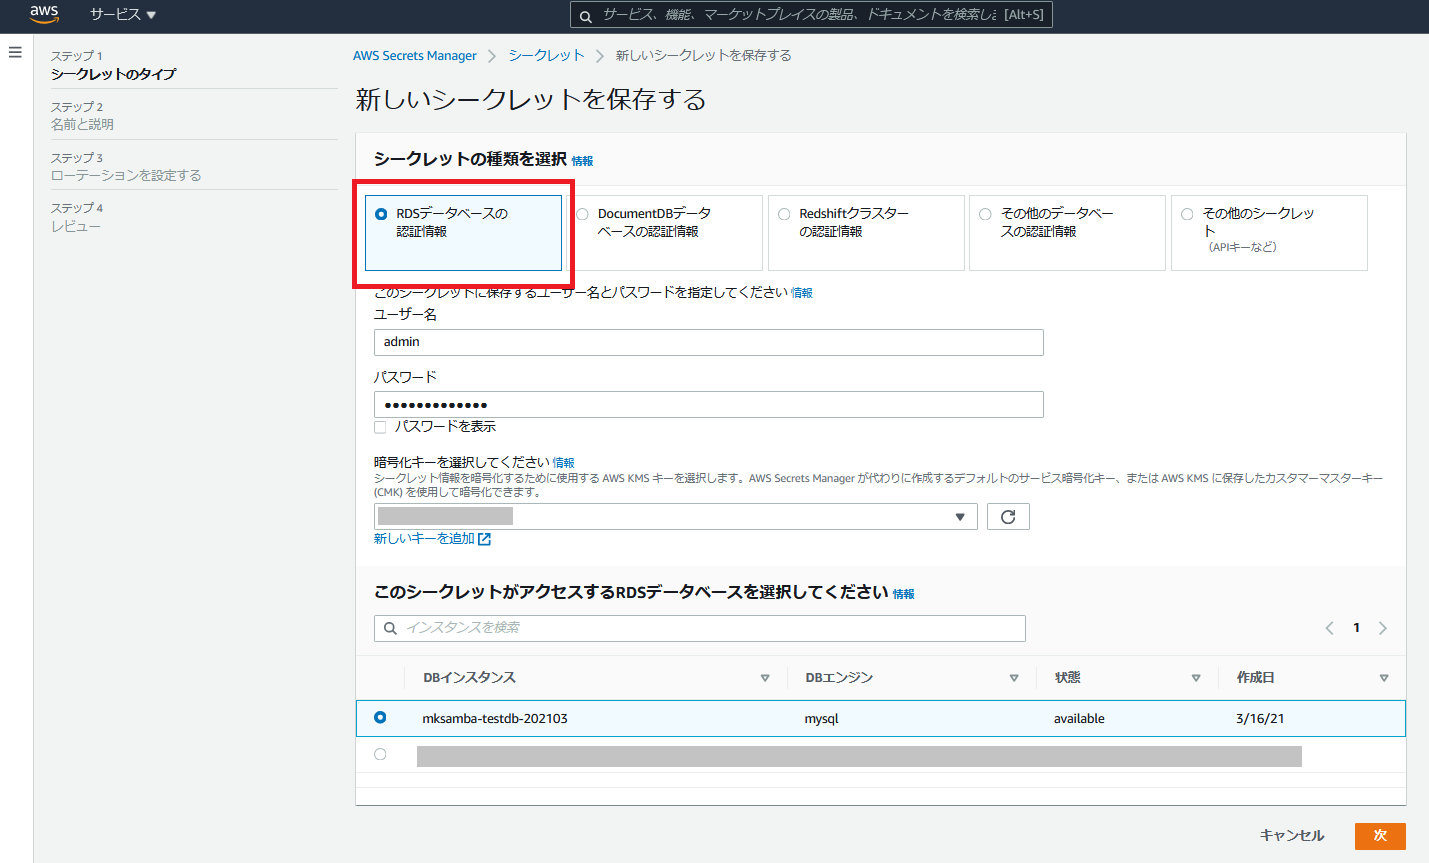
Task: Open the サービス dropdown menu
Action: tap(123, 14)
